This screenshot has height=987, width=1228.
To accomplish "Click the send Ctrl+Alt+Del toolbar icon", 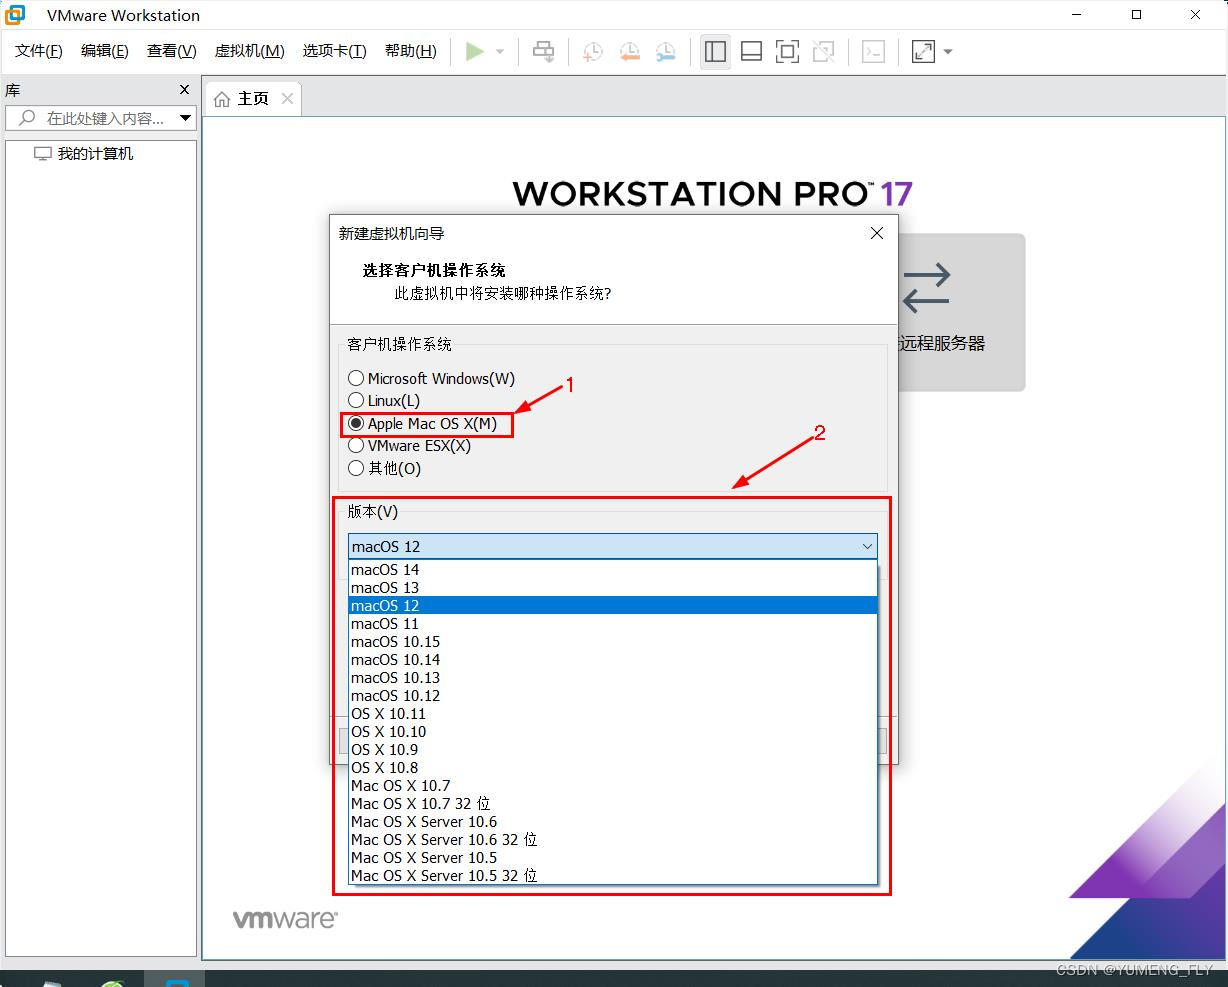I will 544,51.
